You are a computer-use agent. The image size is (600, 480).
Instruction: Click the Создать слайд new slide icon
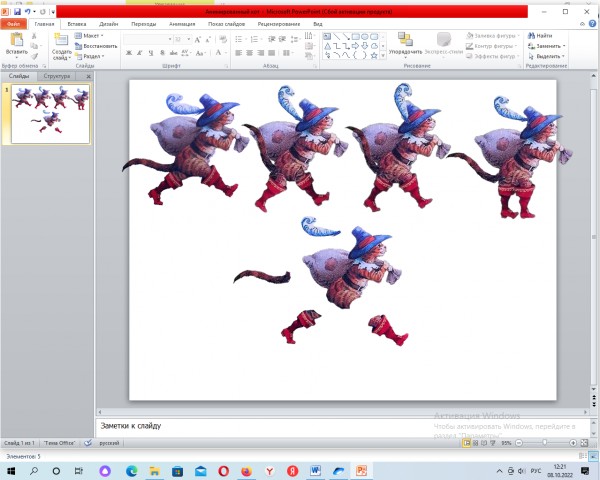tap(61, 39)
